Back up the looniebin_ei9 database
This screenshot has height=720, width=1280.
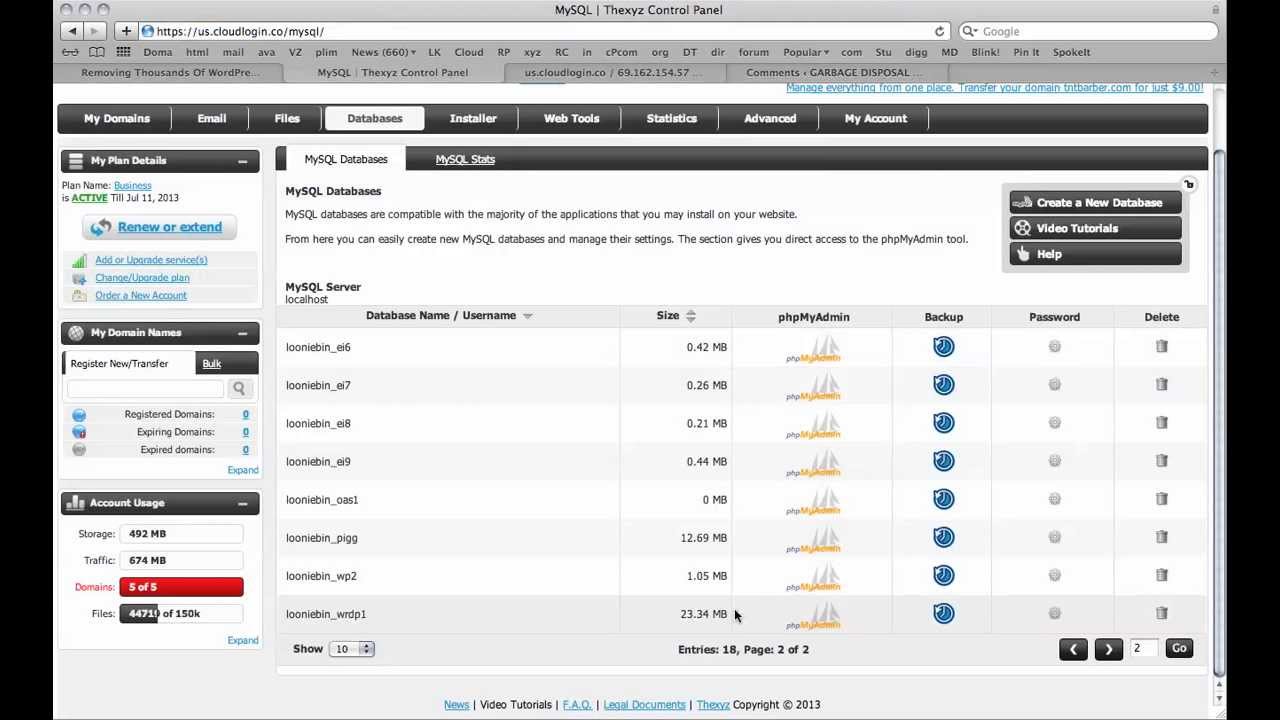pyautogui.click(x=943, y=461)
